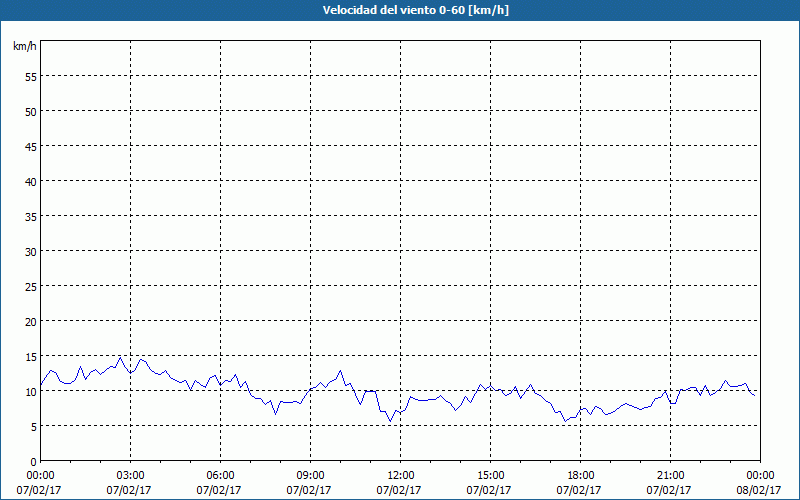
Task: Click the '12:00' time axis label
Action: [x=401, y=476]
